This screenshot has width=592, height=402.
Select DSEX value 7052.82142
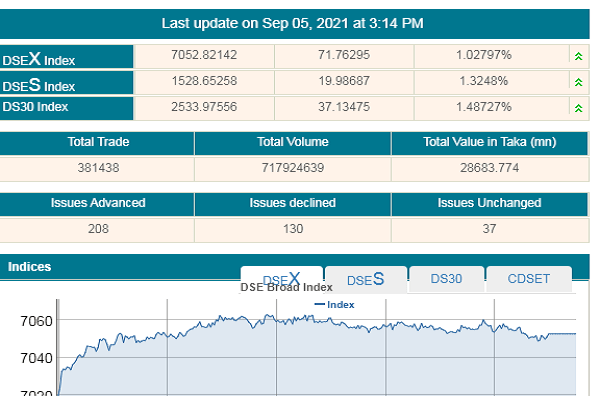tap(204, 55)
